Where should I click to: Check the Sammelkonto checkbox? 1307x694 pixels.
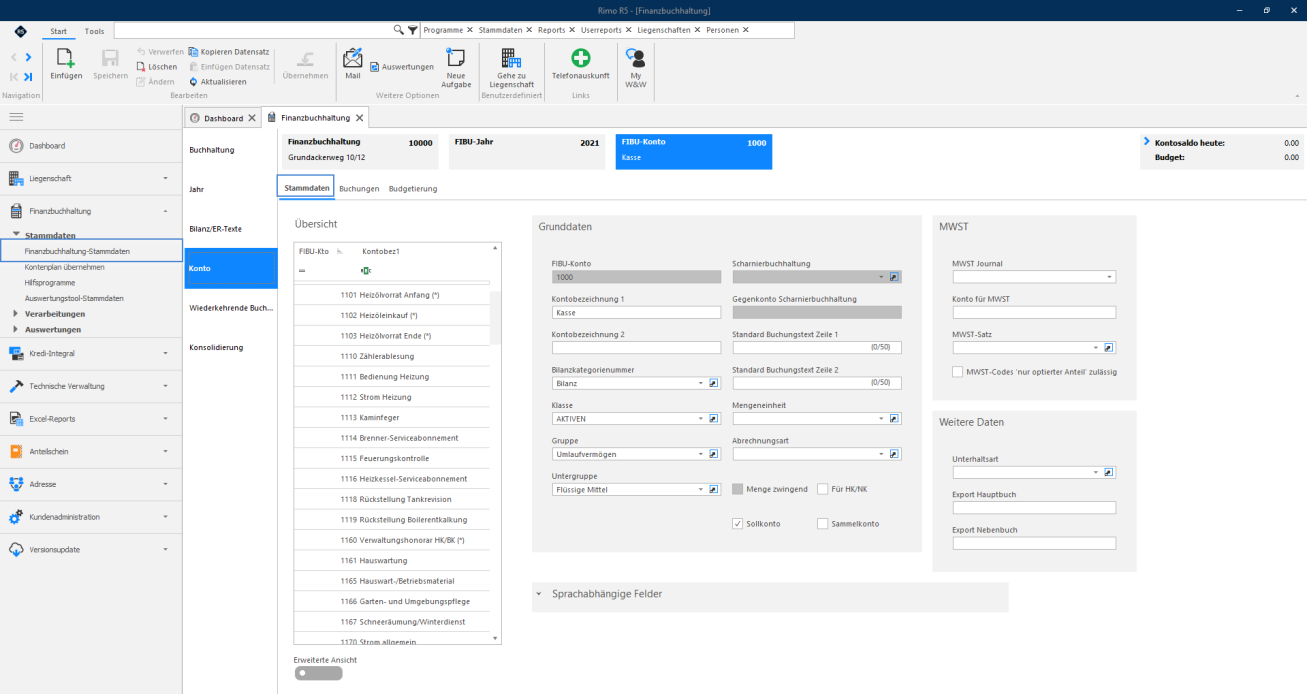point(823,523)
